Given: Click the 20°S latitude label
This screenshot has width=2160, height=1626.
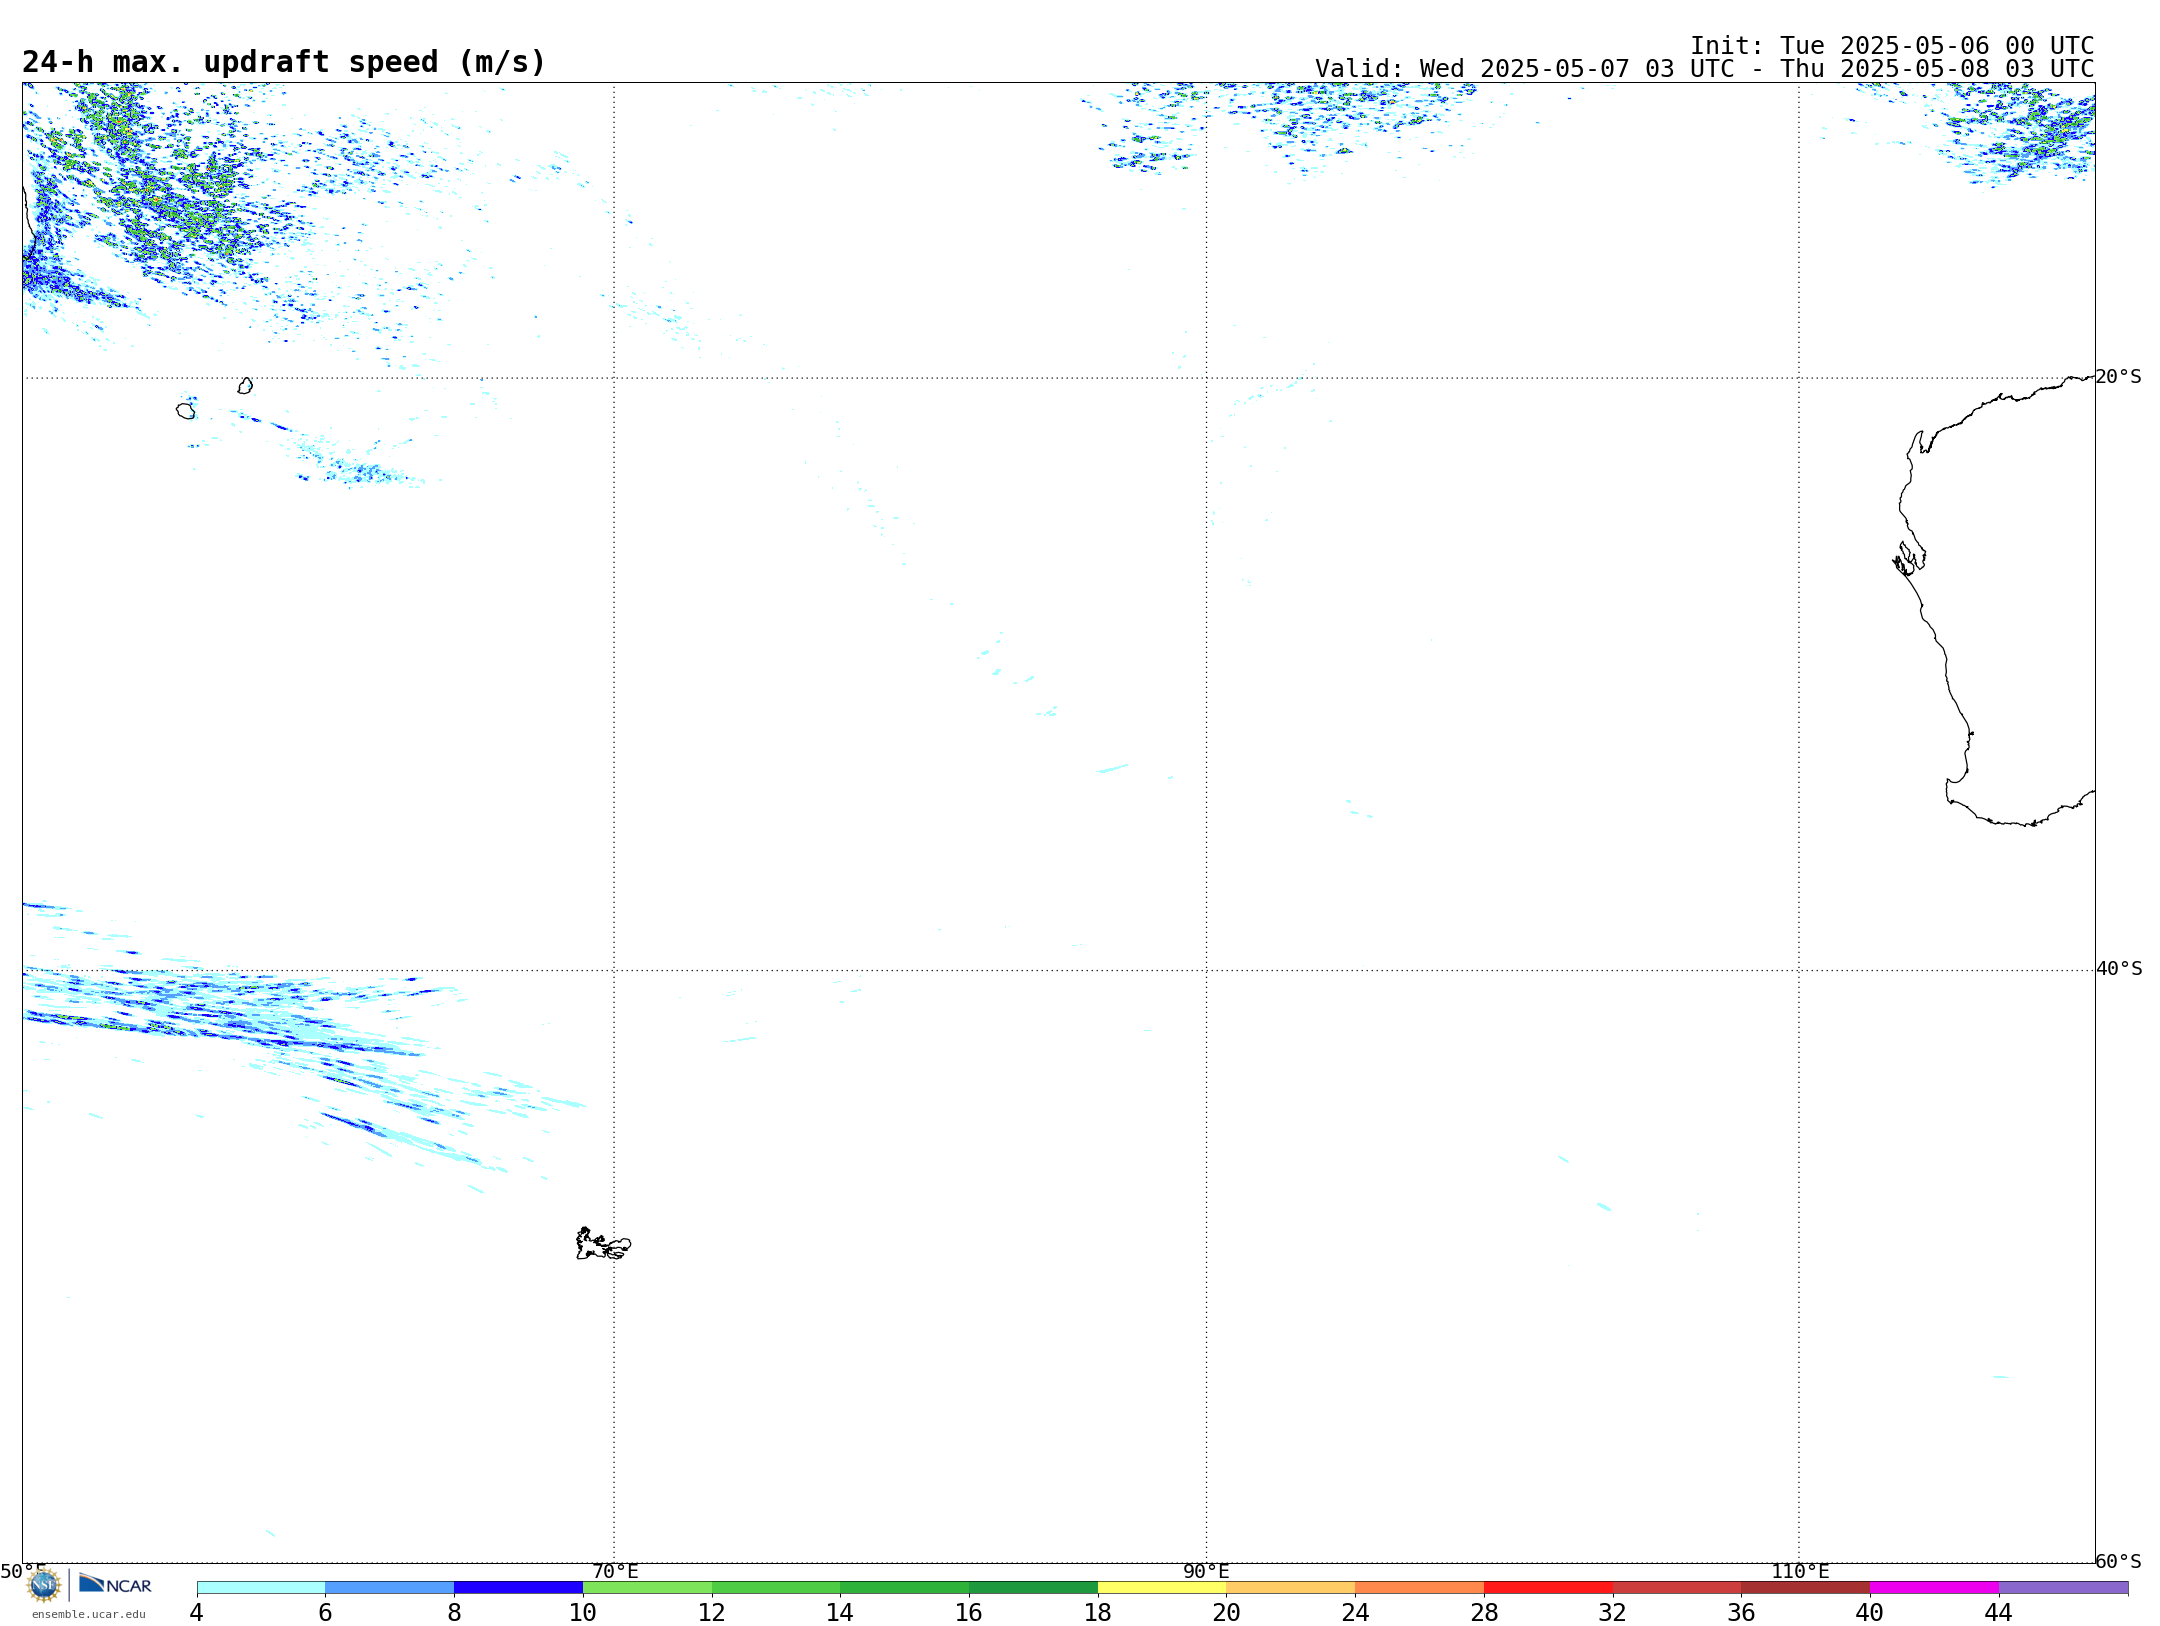Looking at the screenshot, I should coord(2118,377).
